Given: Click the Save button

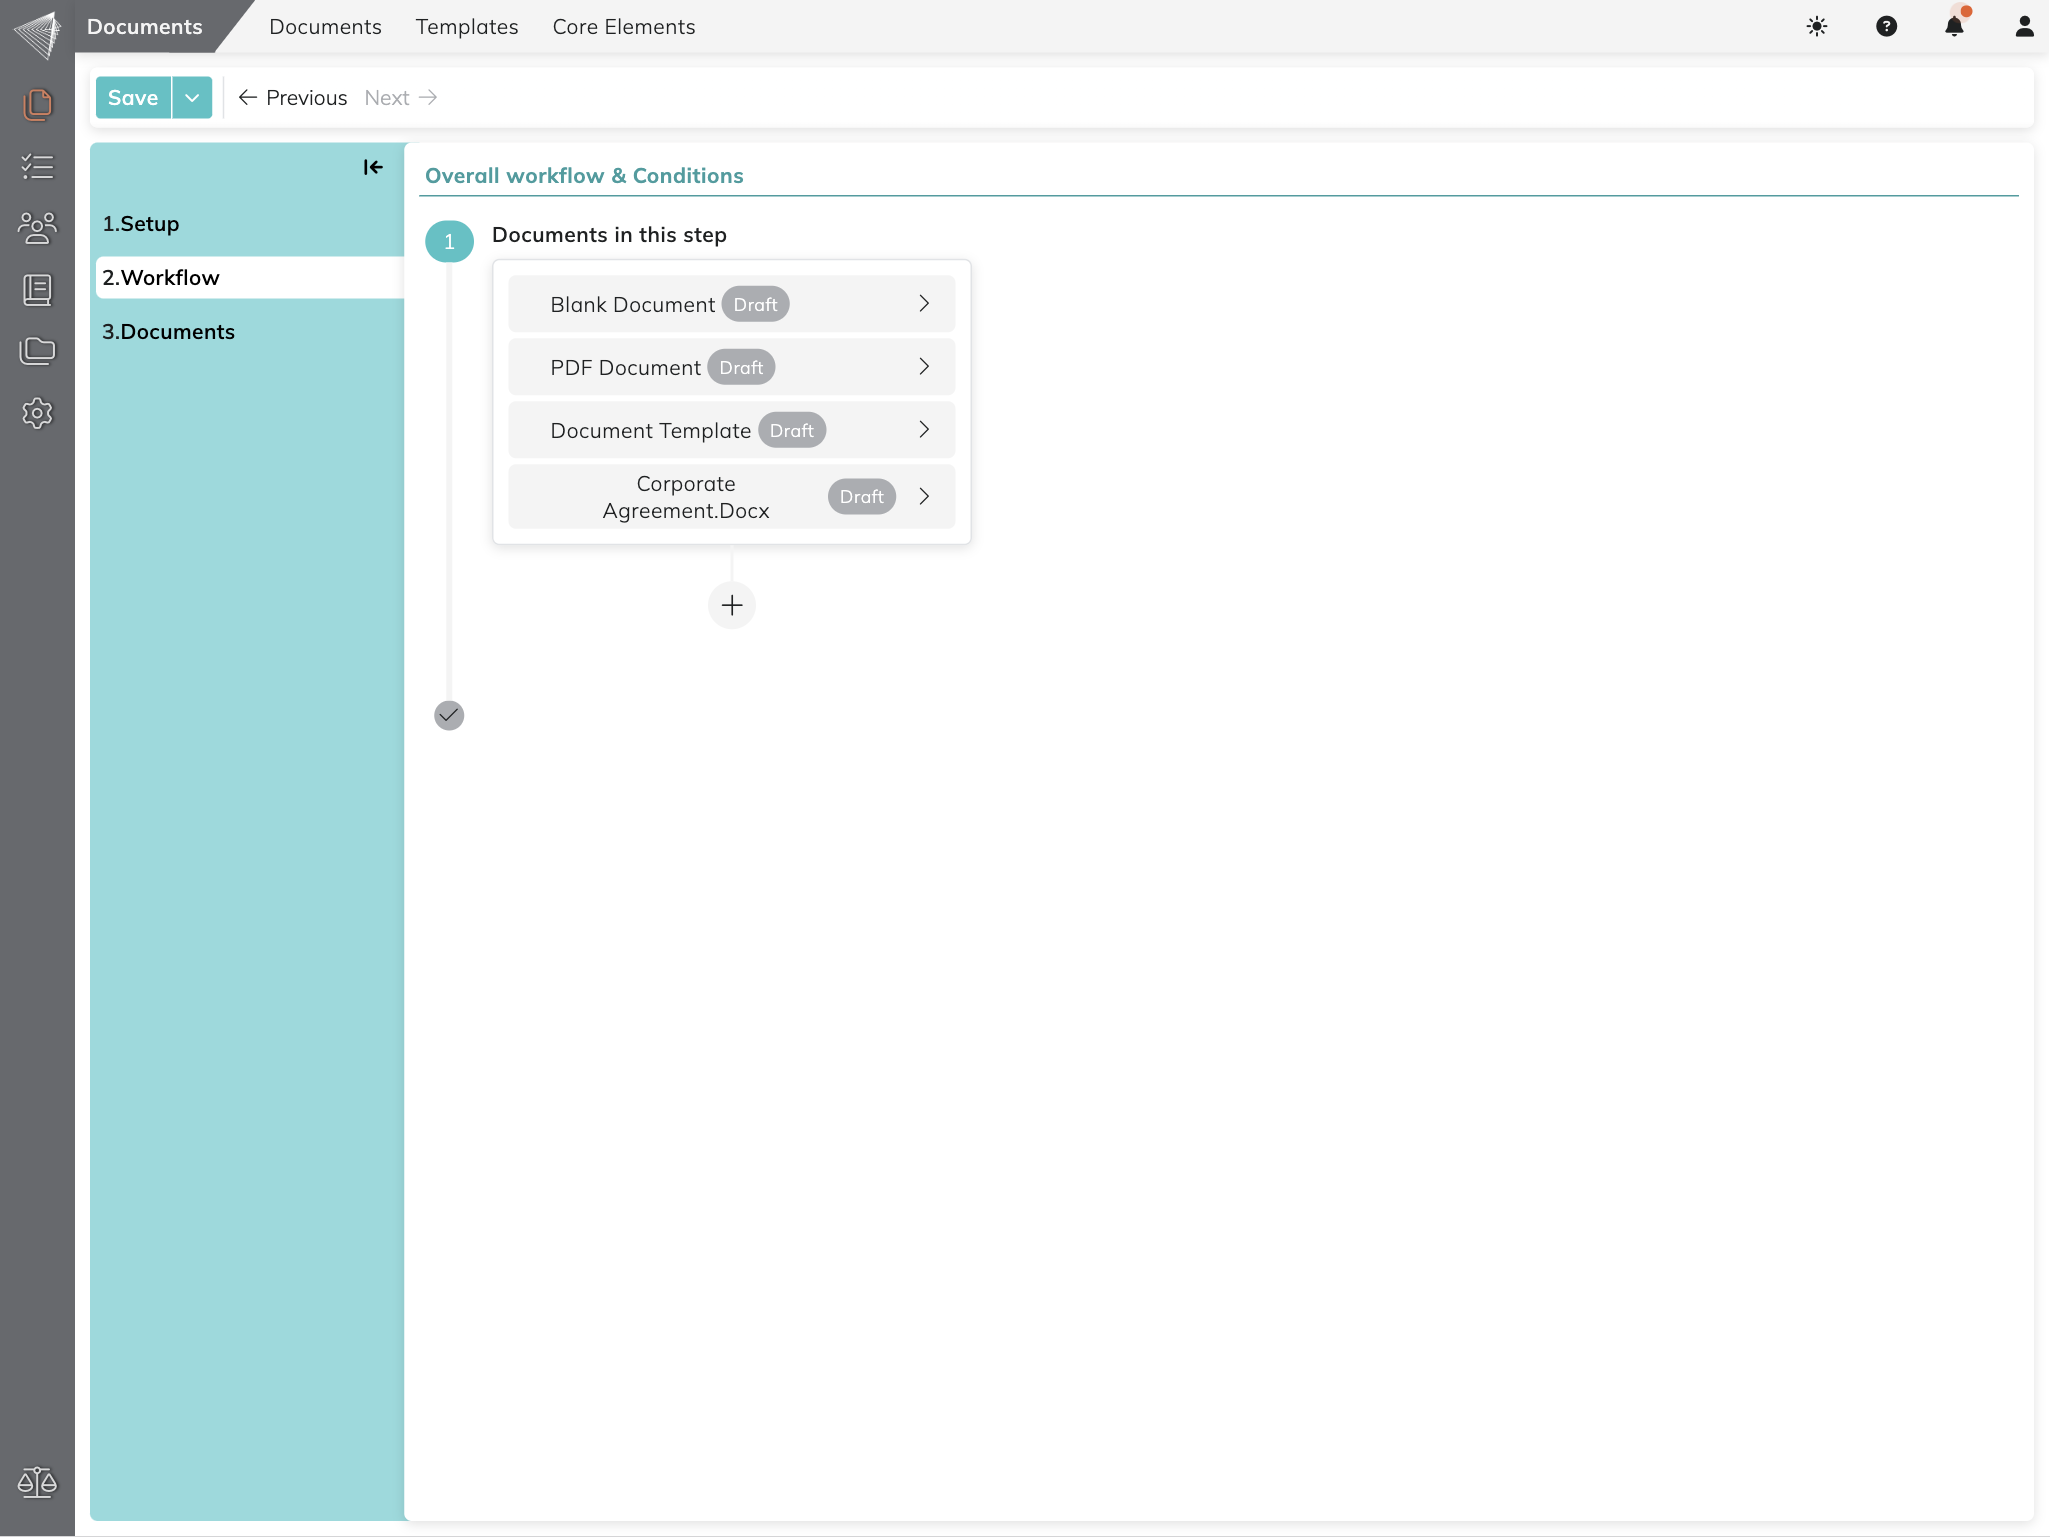Looking at the screenshot, I should point(133,98).
